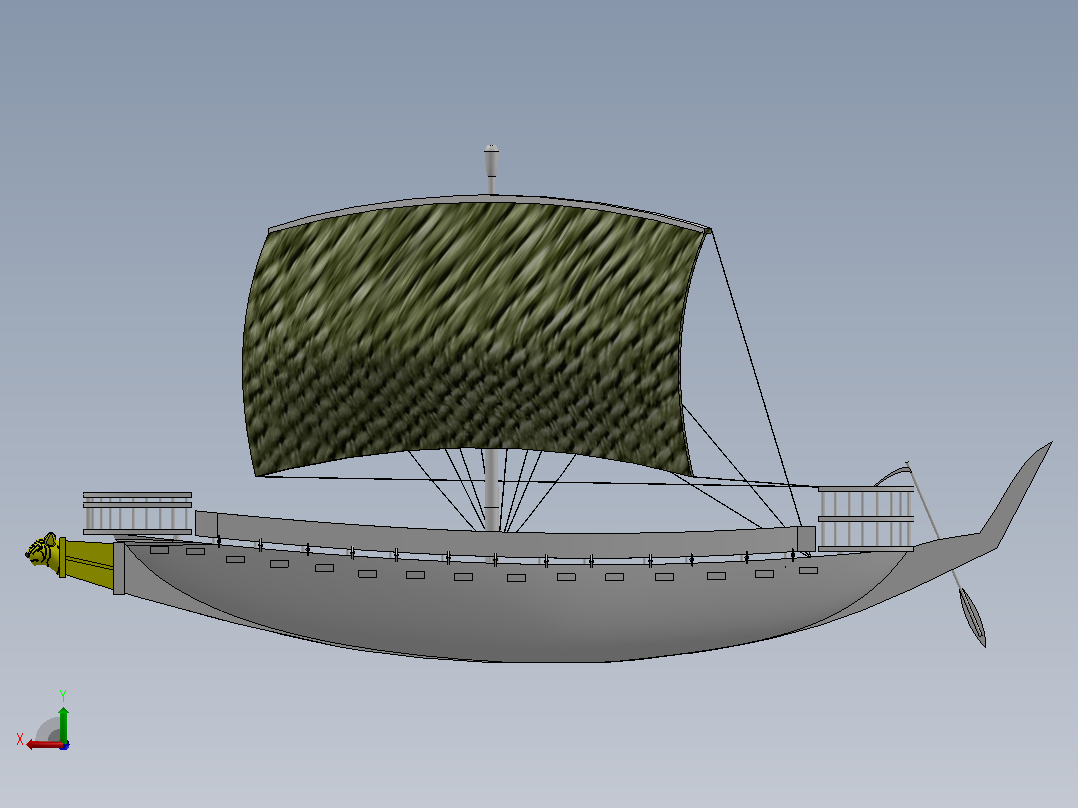The height and width of the screenshot is (808, 1078).
Task: Select the mast section below the sail
Action: pos(491,490)
